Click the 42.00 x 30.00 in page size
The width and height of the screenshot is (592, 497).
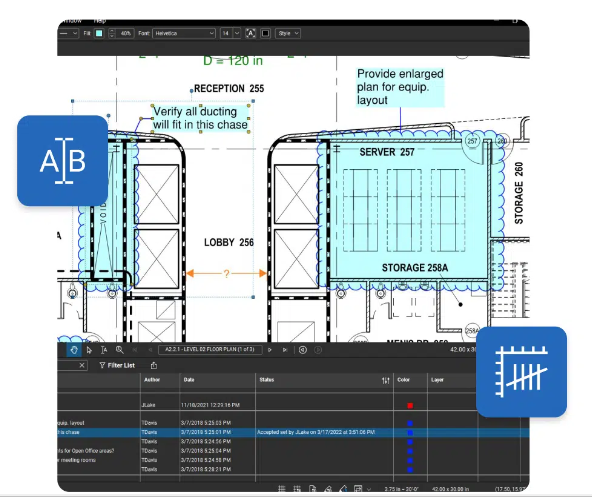450,489
